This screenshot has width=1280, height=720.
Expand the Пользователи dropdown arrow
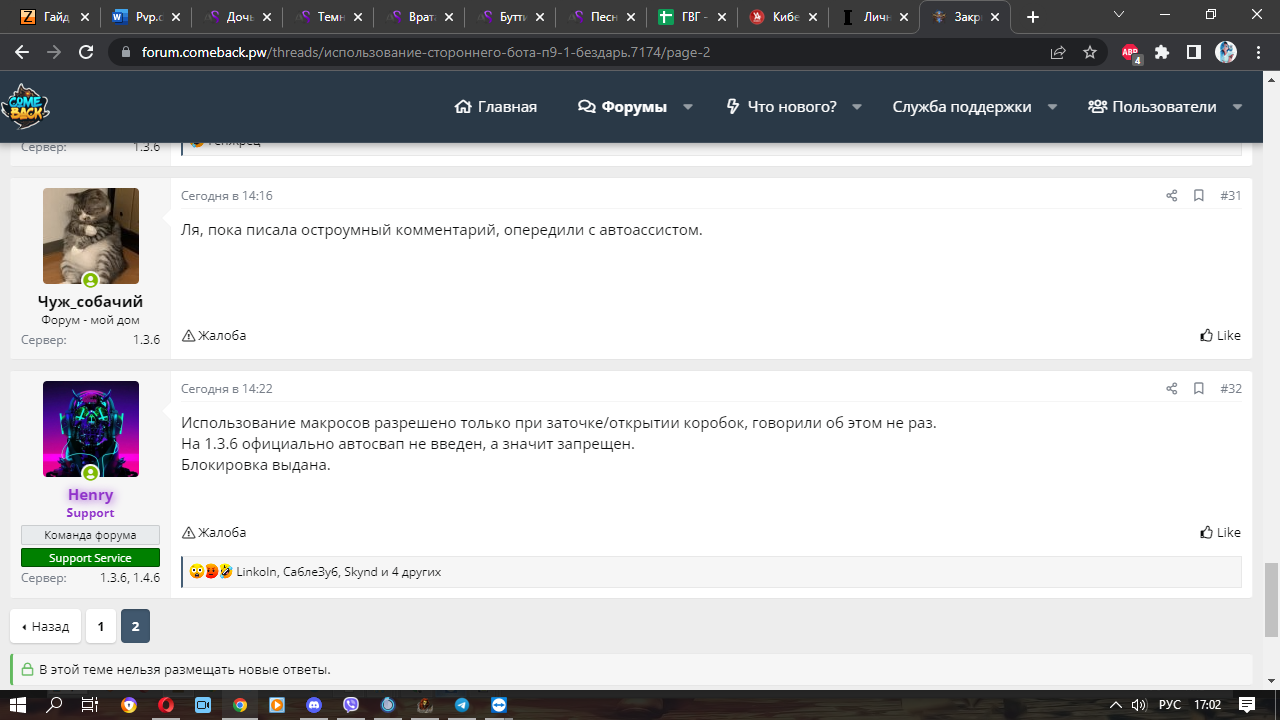click(1237, 107)
